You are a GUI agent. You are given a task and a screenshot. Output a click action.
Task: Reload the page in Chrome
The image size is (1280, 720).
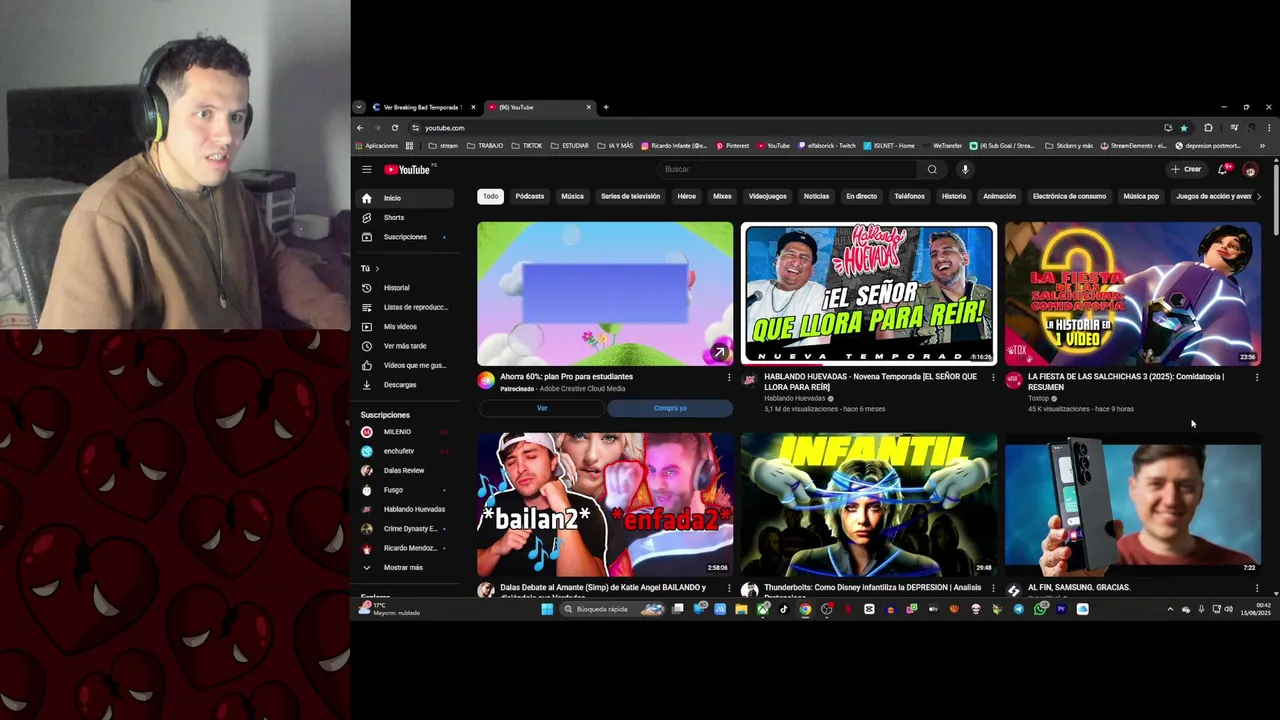coord(395,128)
